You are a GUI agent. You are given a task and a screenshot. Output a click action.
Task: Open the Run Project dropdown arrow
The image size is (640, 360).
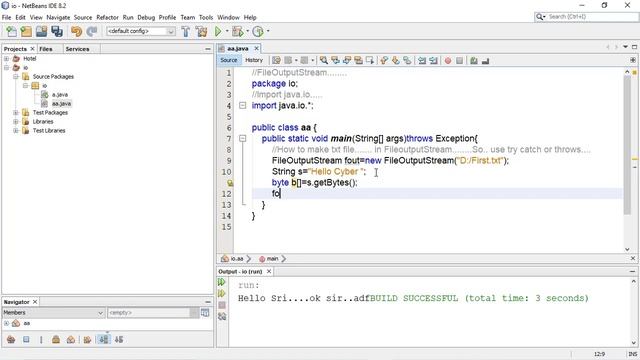pyautogui.click(x=227, y=31)
